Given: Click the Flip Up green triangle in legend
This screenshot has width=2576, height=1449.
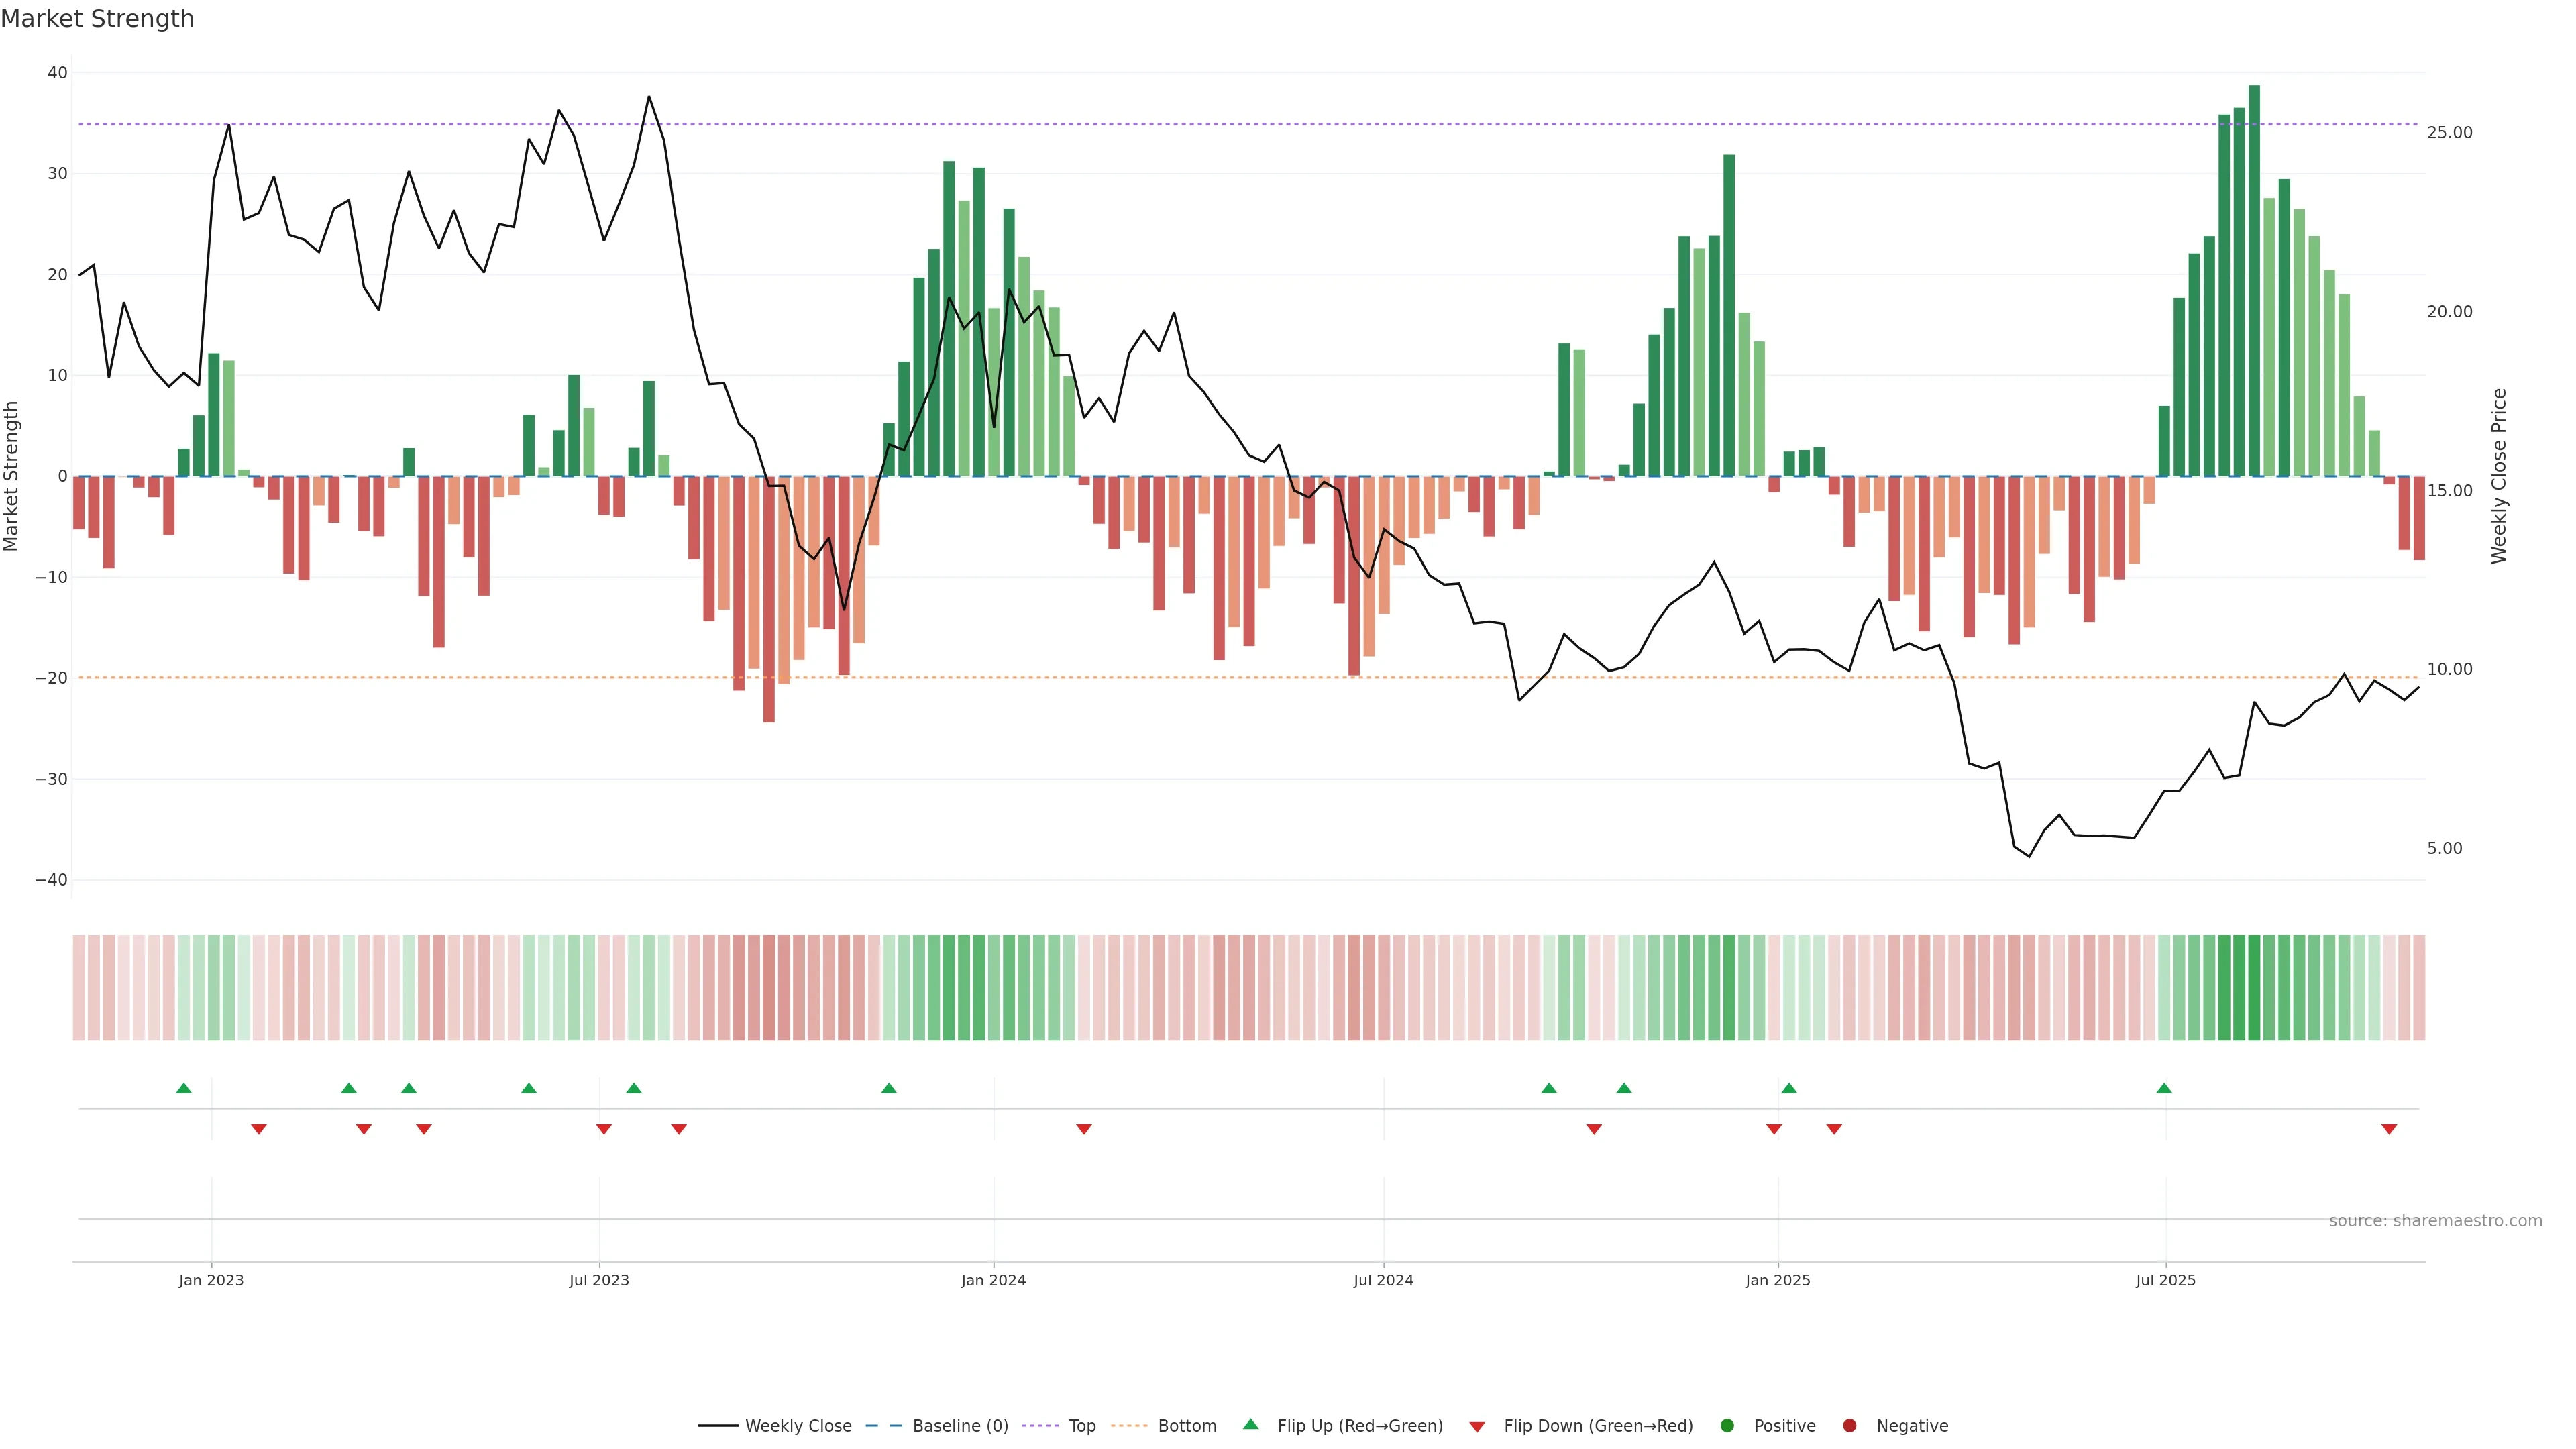Looking at the screenshot, I should click(x=1250, y=1424).
